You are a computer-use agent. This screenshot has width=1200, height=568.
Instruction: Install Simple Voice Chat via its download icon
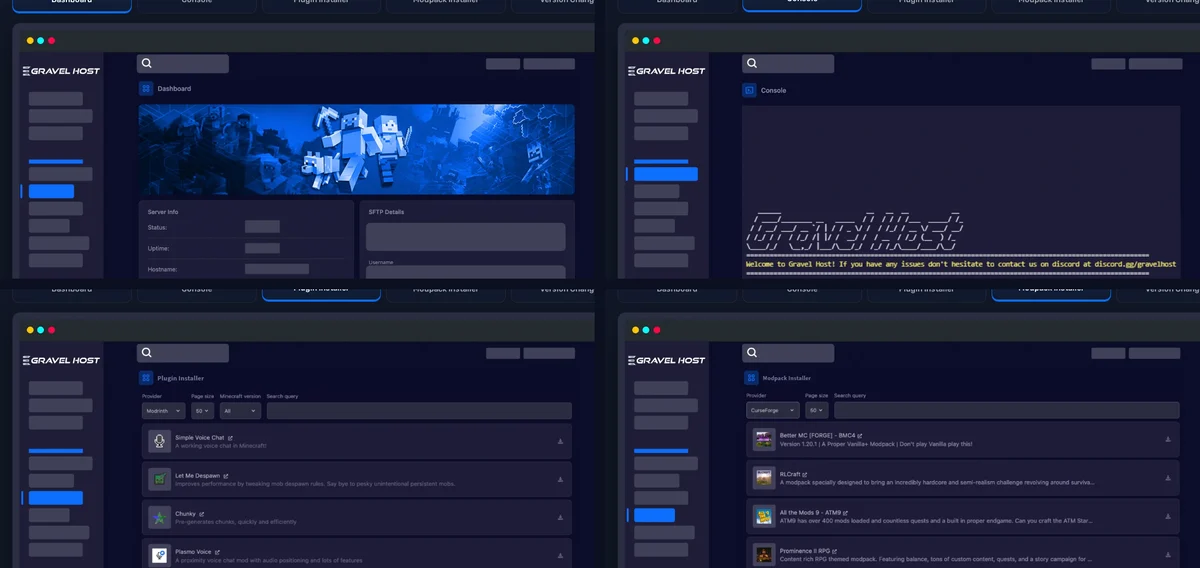[560, 441]
